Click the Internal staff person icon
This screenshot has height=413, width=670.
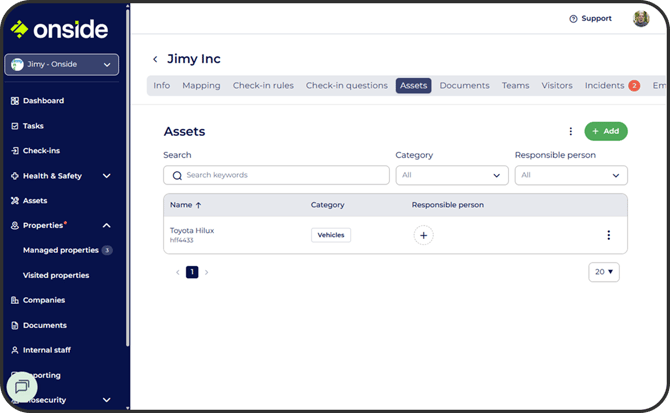(15, 350)
